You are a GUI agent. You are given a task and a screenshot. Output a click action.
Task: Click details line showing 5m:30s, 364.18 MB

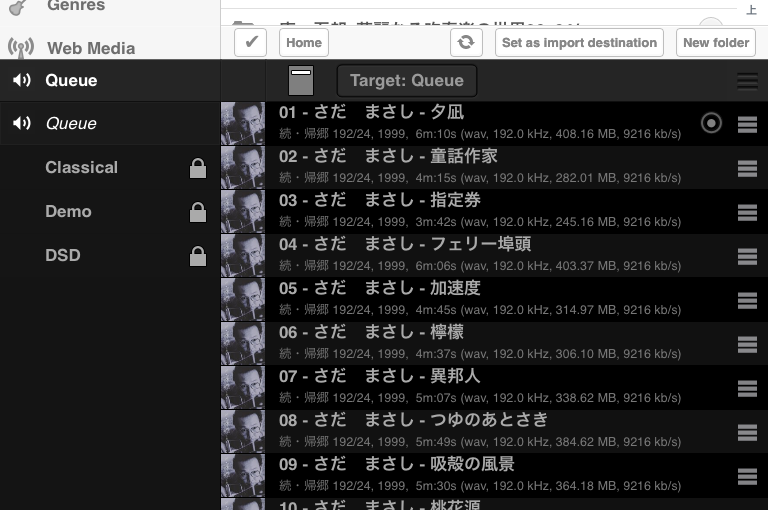480,486
